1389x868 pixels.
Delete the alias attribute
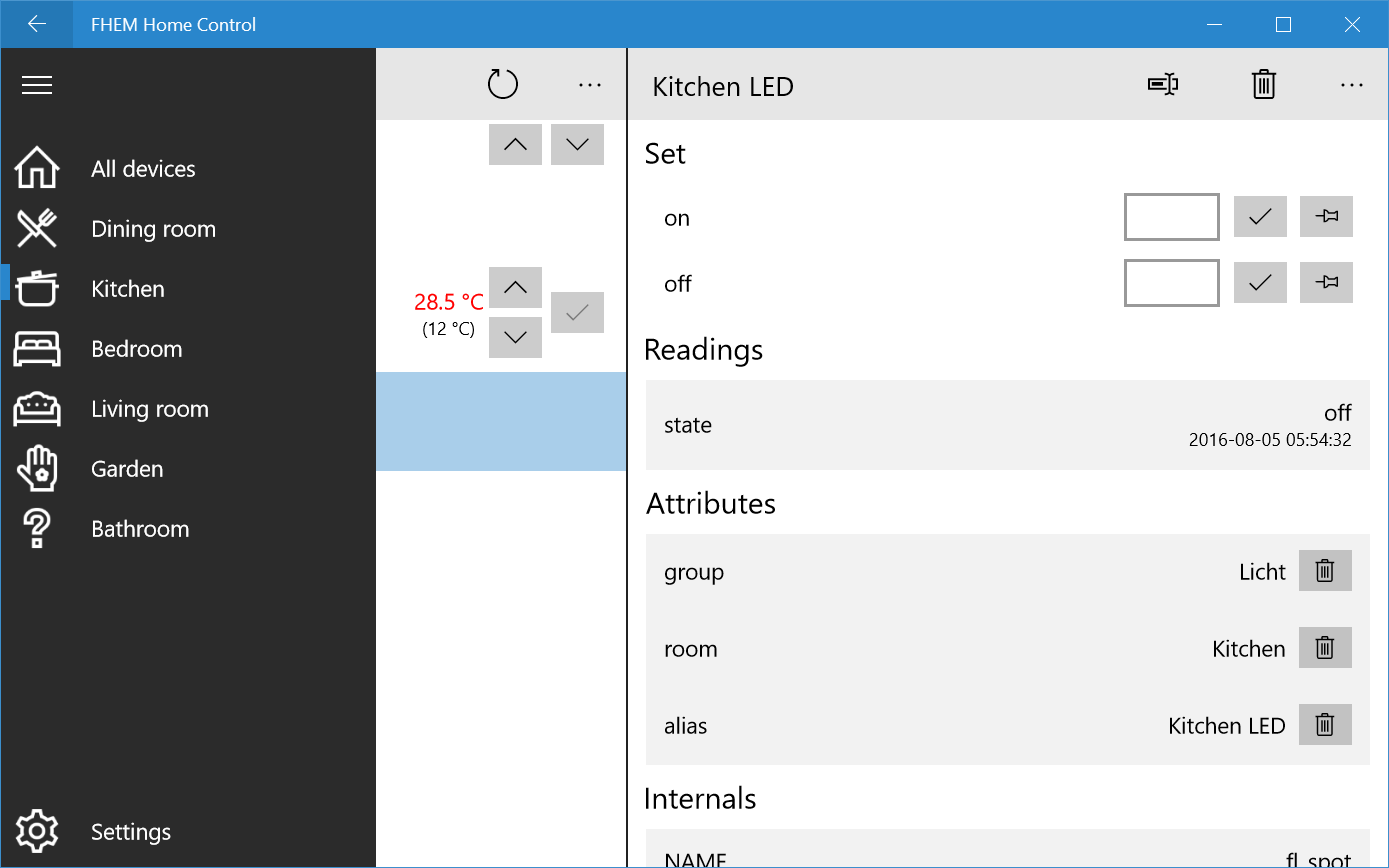pyautogui.click(x=1325, y=725)
